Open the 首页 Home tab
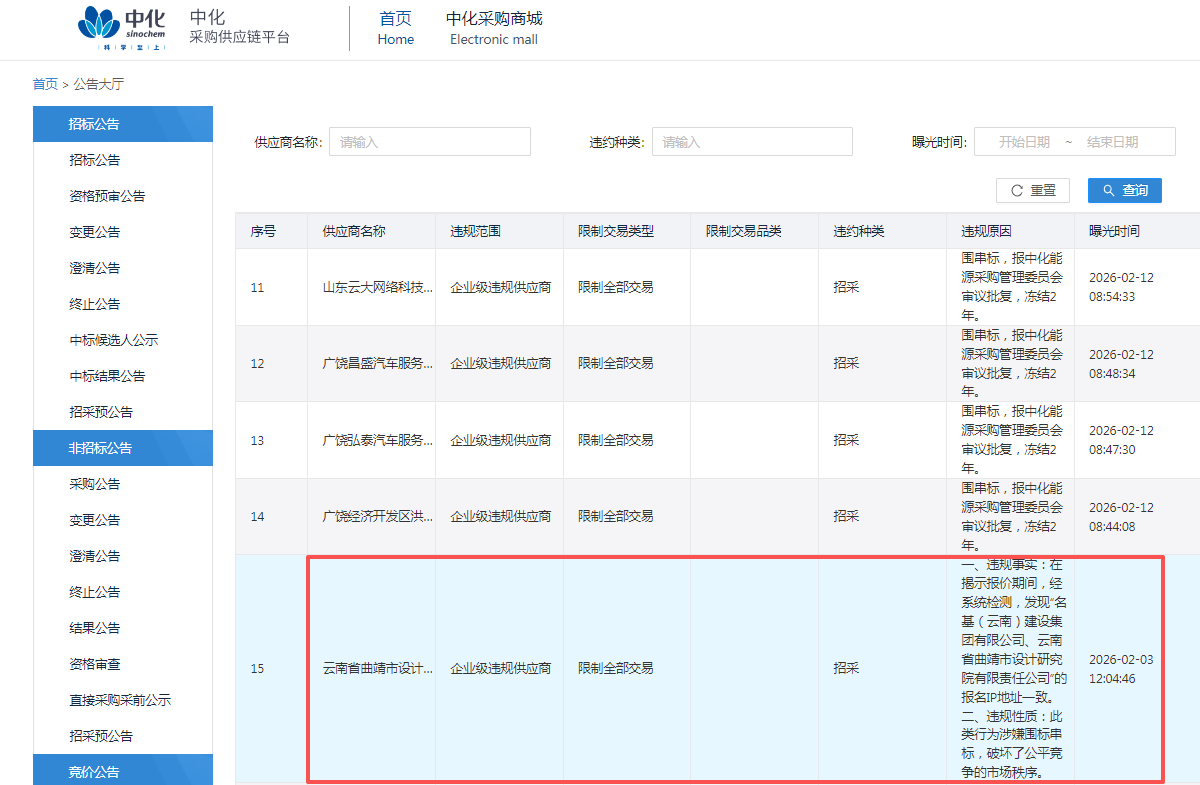This screenshot has height=785, width=1200. (x=395, y=28)
